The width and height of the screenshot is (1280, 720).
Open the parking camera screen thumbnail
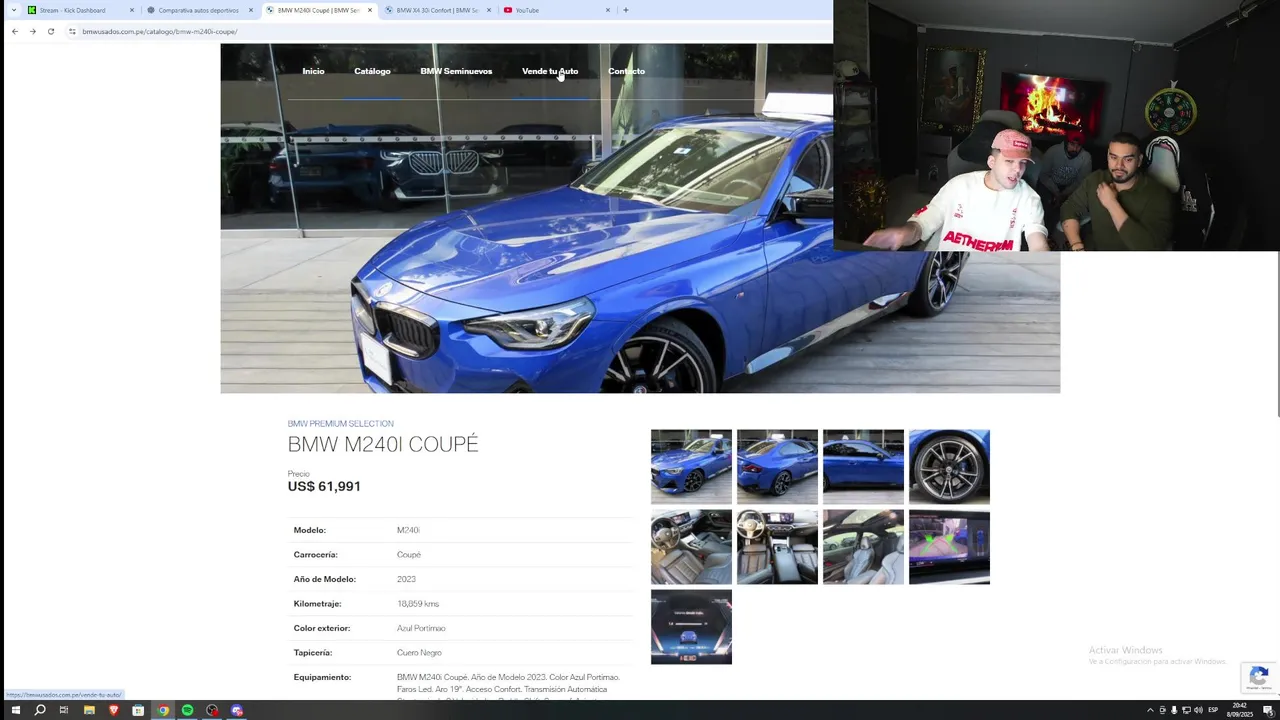[949, 547]
